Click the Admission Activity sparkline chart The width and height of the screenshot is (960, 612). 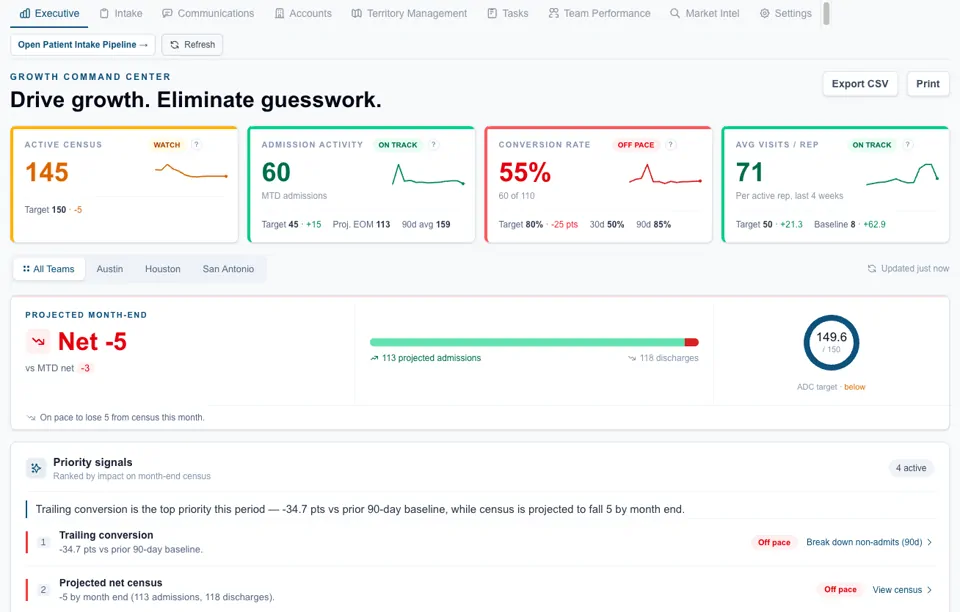(x=428, y=174)
